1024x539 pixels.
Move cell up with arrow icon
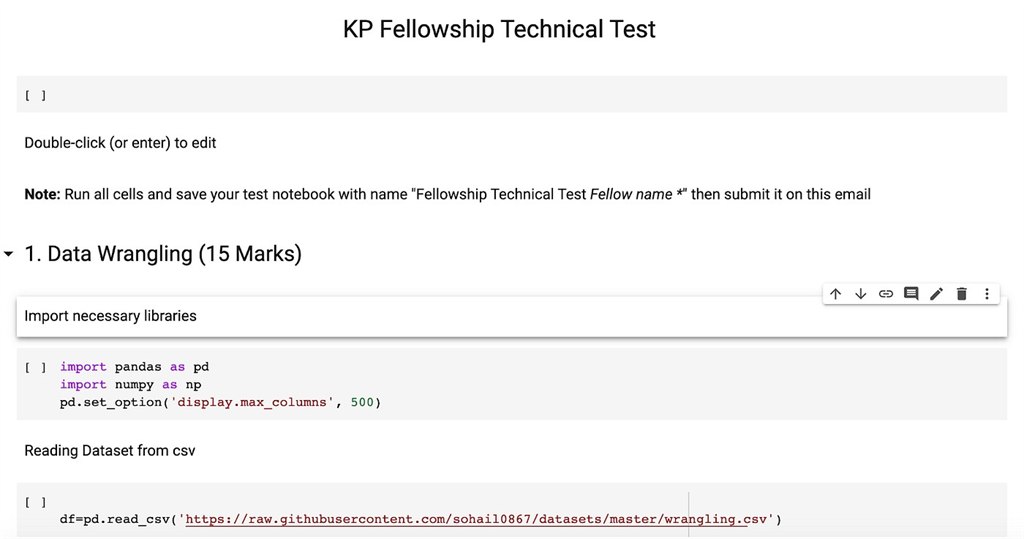click(836, 294)
